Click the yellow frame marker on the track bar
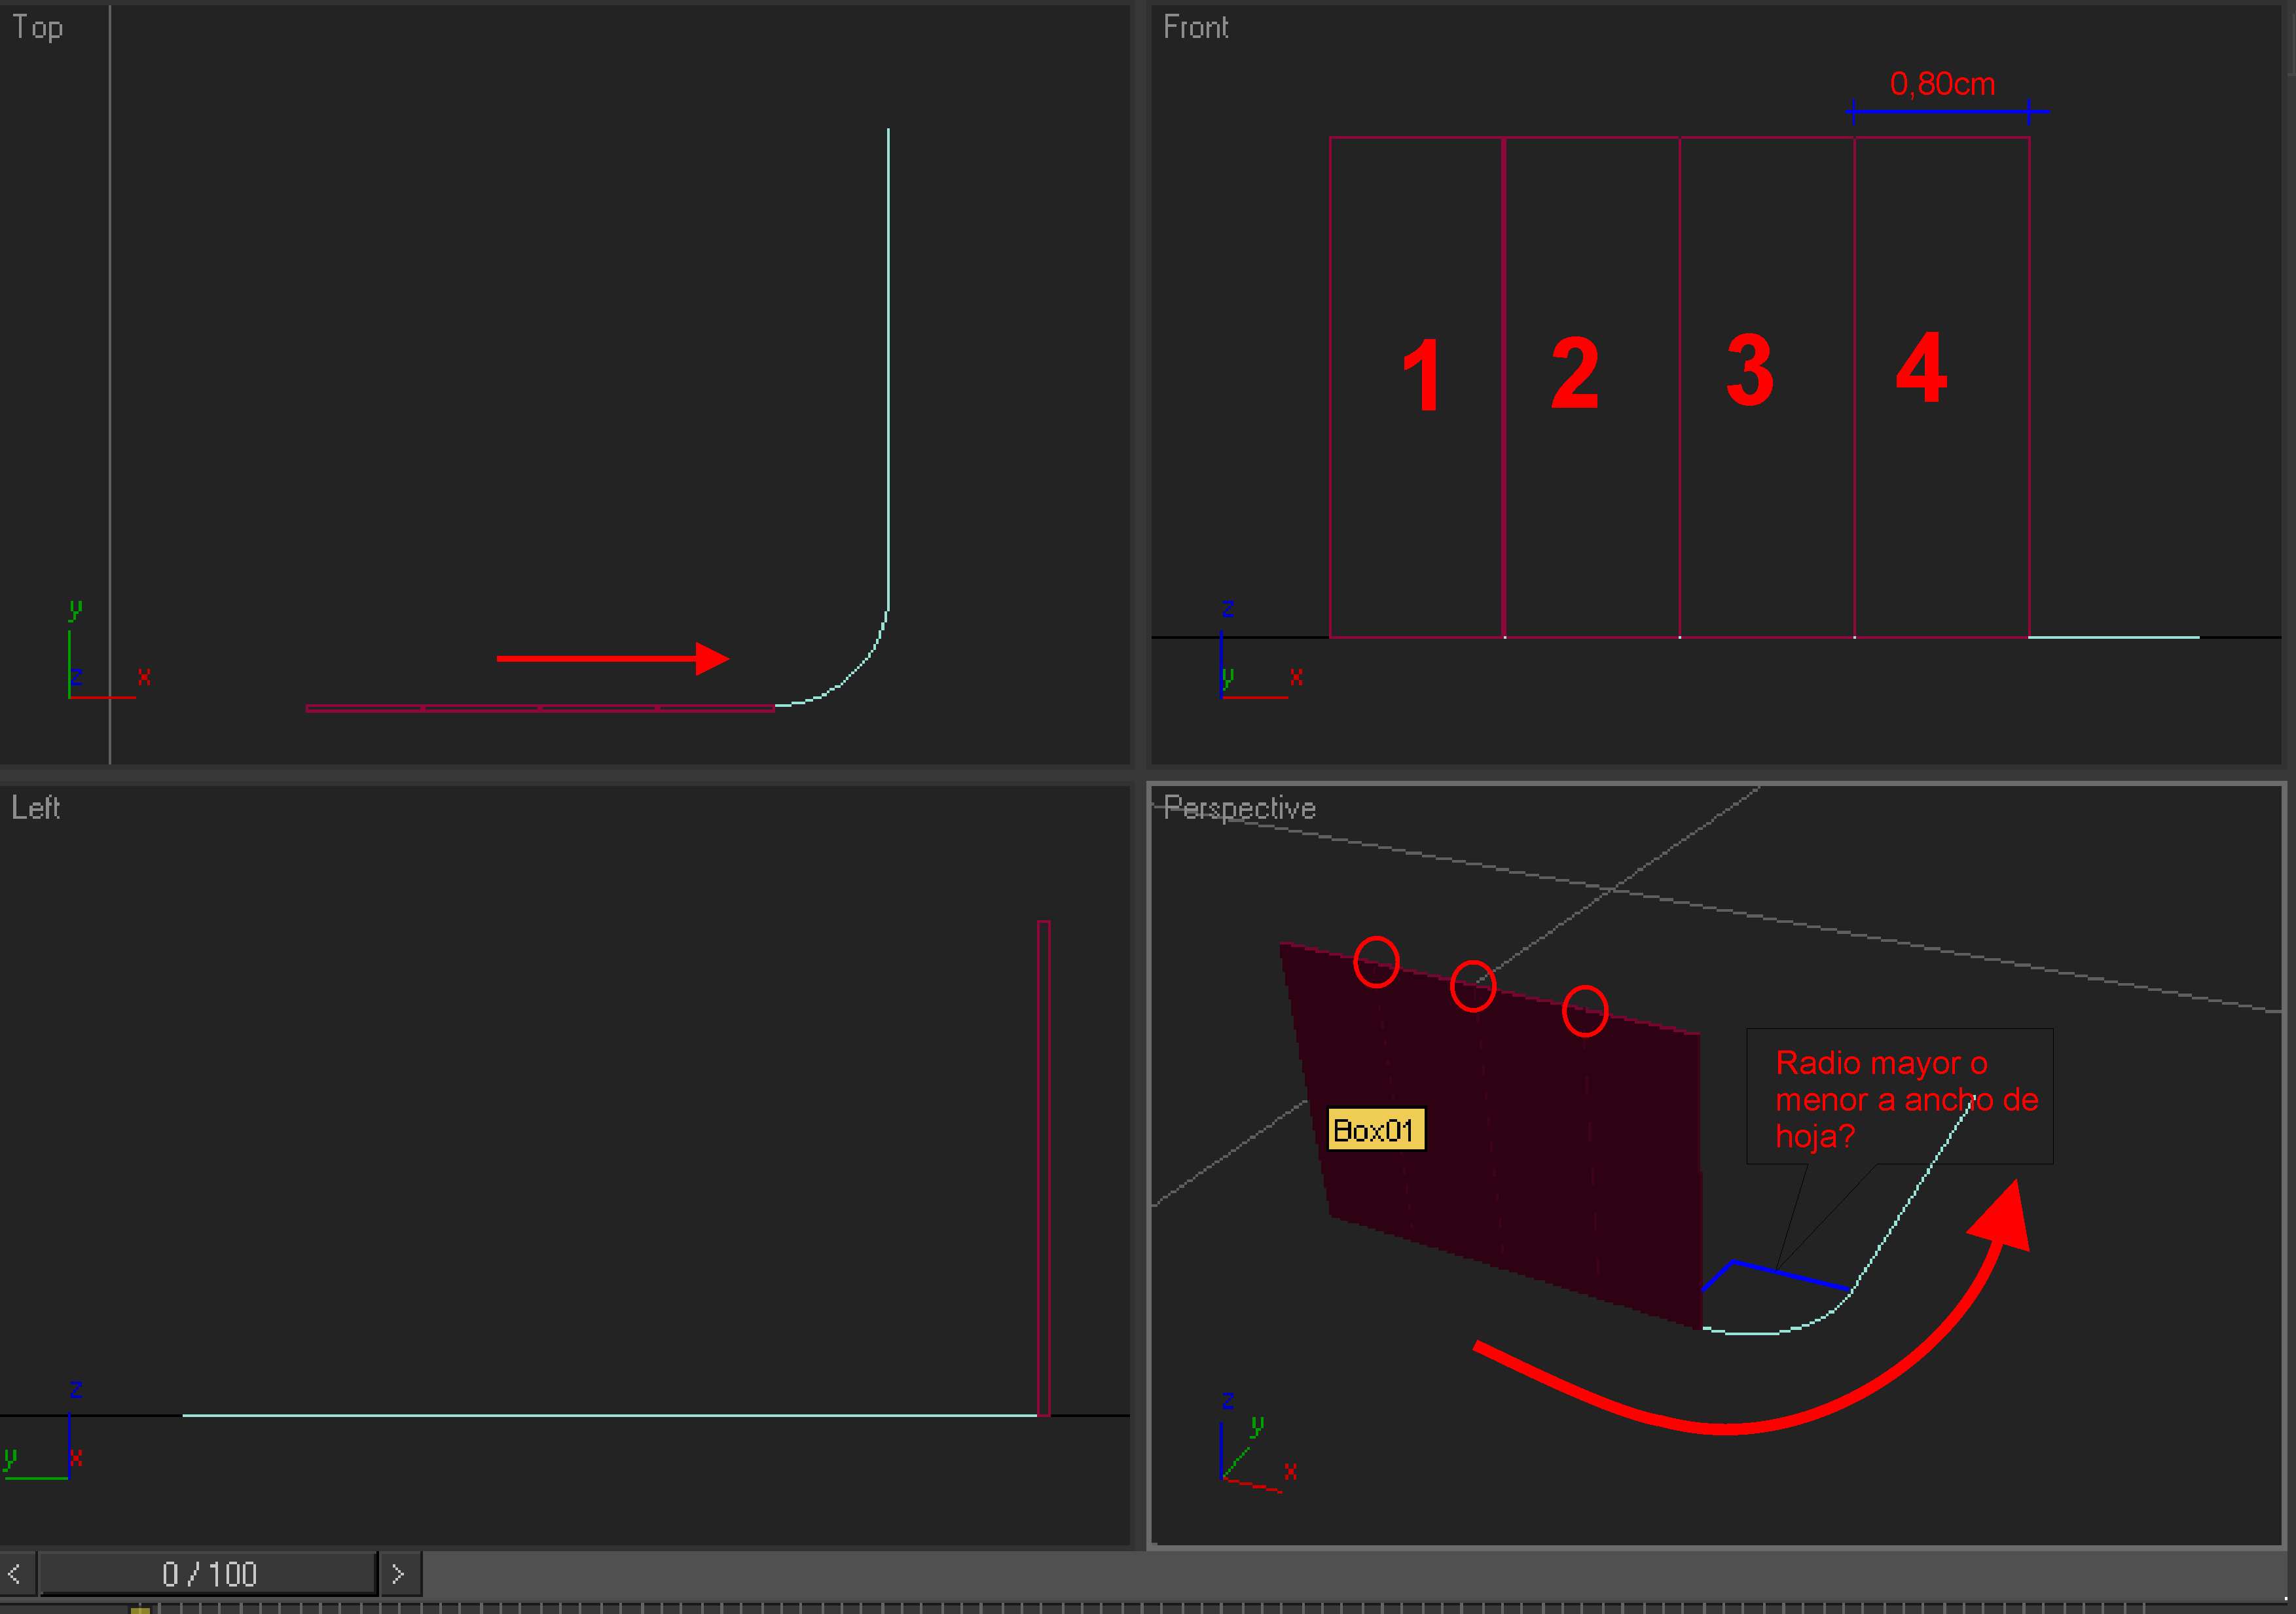Screen dimensions: 2296x1614 (x=140, y=1609)
